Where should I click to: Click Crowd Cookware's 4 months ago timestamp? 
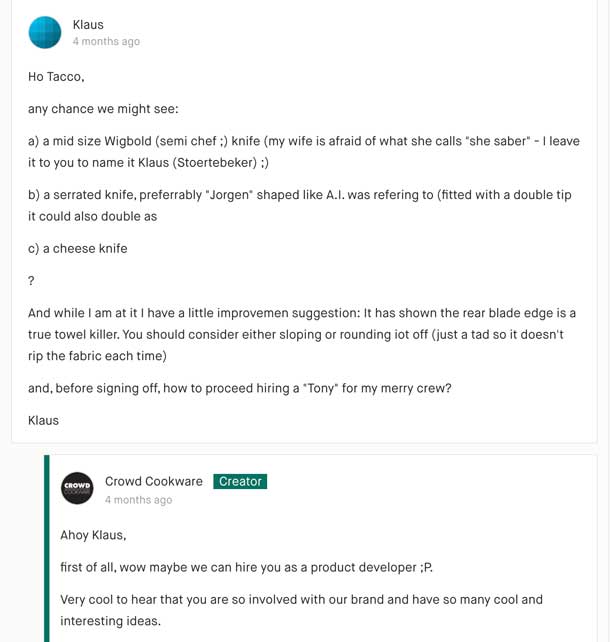(138, 500)
